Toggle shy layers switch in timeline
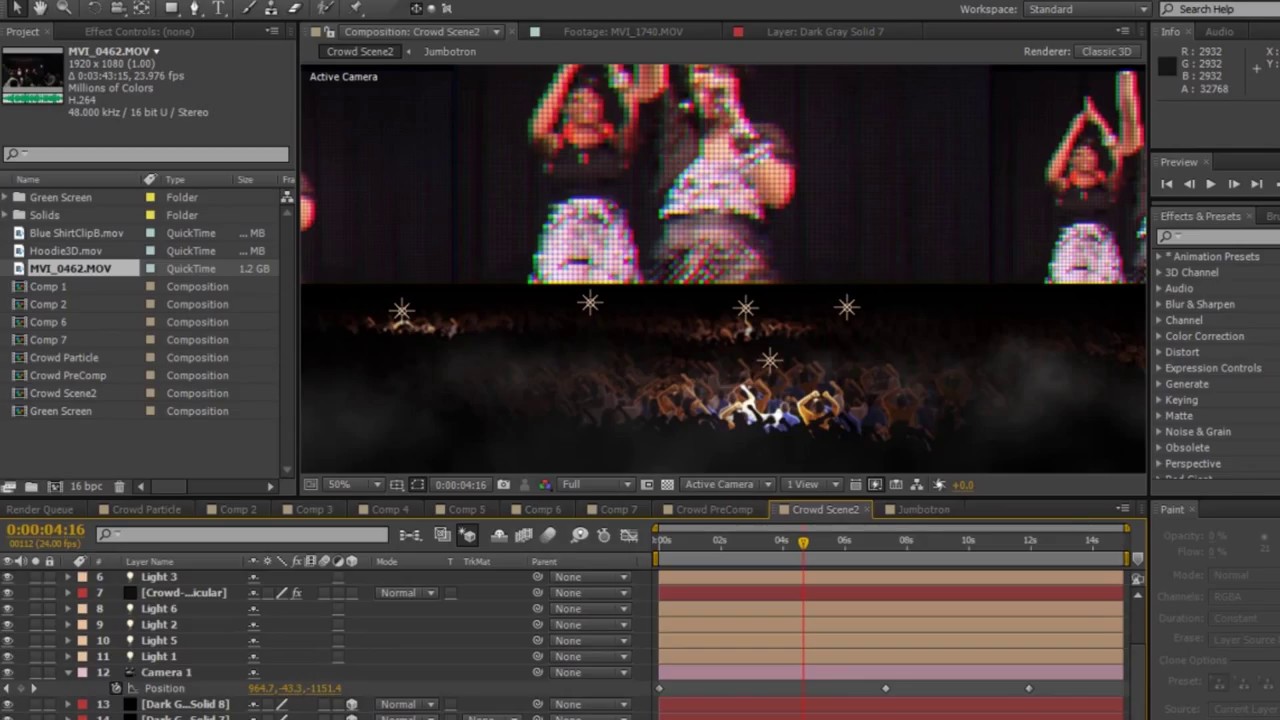The height and width of the screenshot is (720, 1280). click(x=498, y=536)
